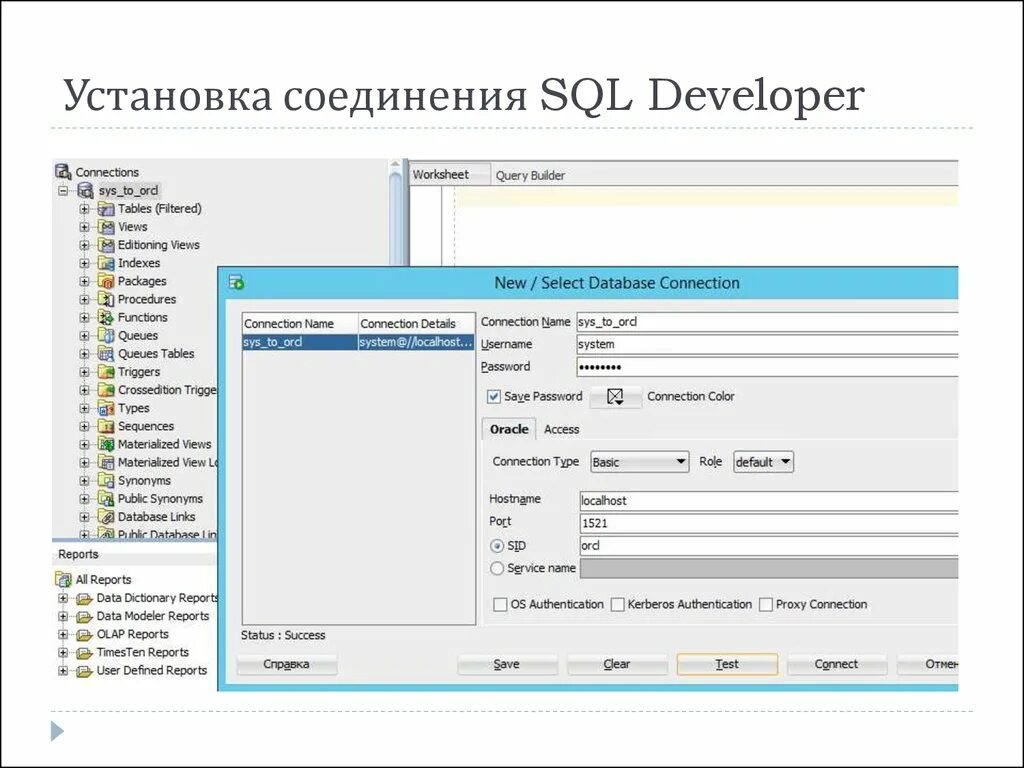
Task: Click the Tables (Filtered) folder icon
Action: click(106, 208)
